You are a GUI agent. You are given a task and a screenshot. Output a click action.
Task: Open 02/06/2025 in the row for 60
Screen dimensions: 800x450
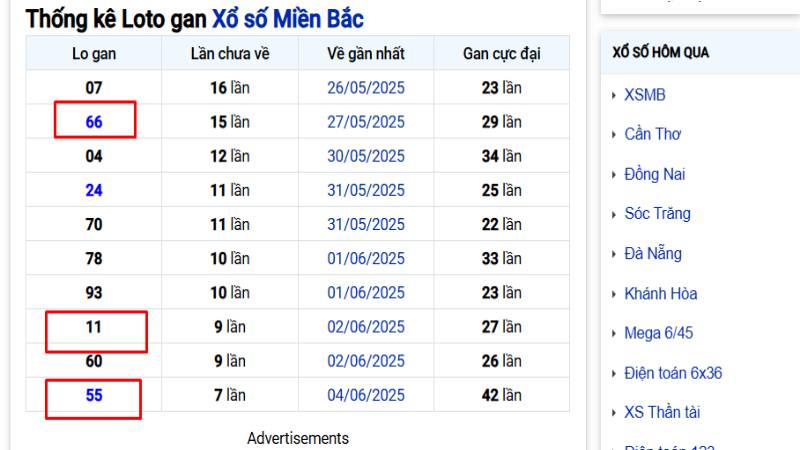pyautogui.click(x=366, y=361)
